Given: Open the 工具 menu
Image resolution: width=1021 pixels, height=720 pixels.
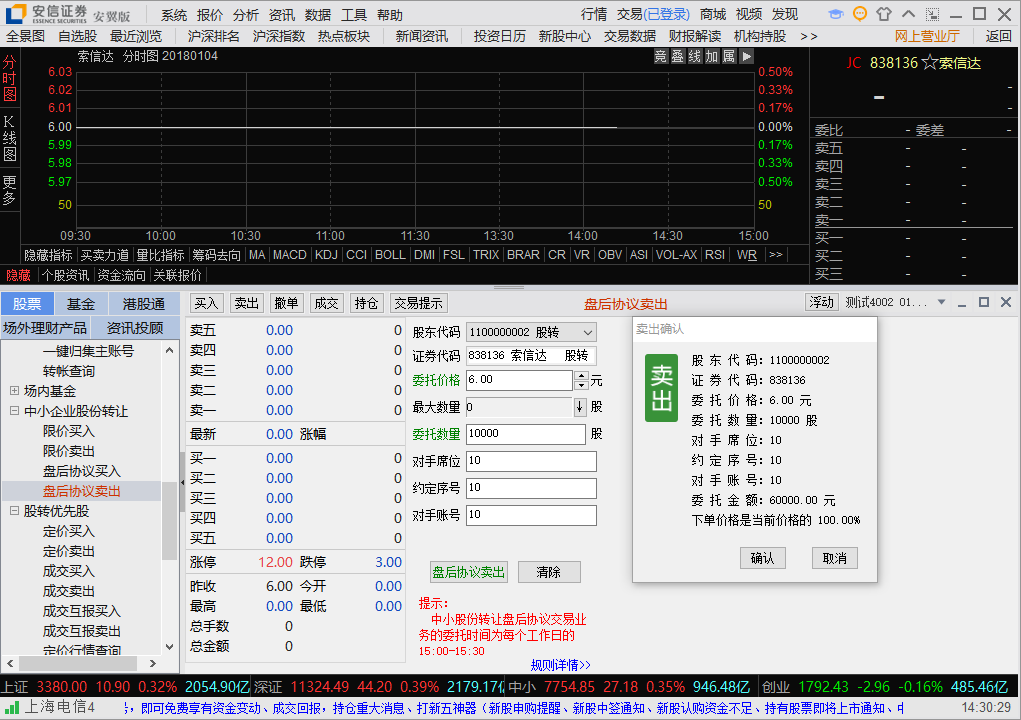Looking at the screenshot, I should point(354,15).
